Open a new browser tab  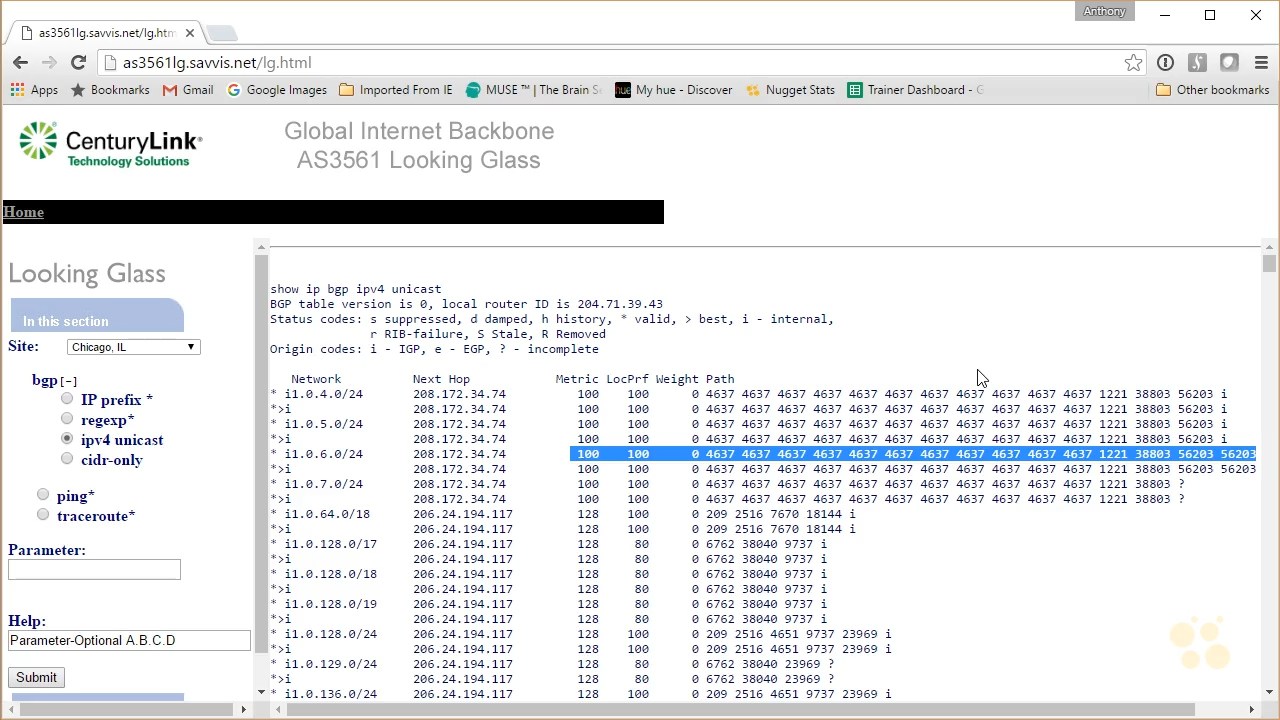221,33
